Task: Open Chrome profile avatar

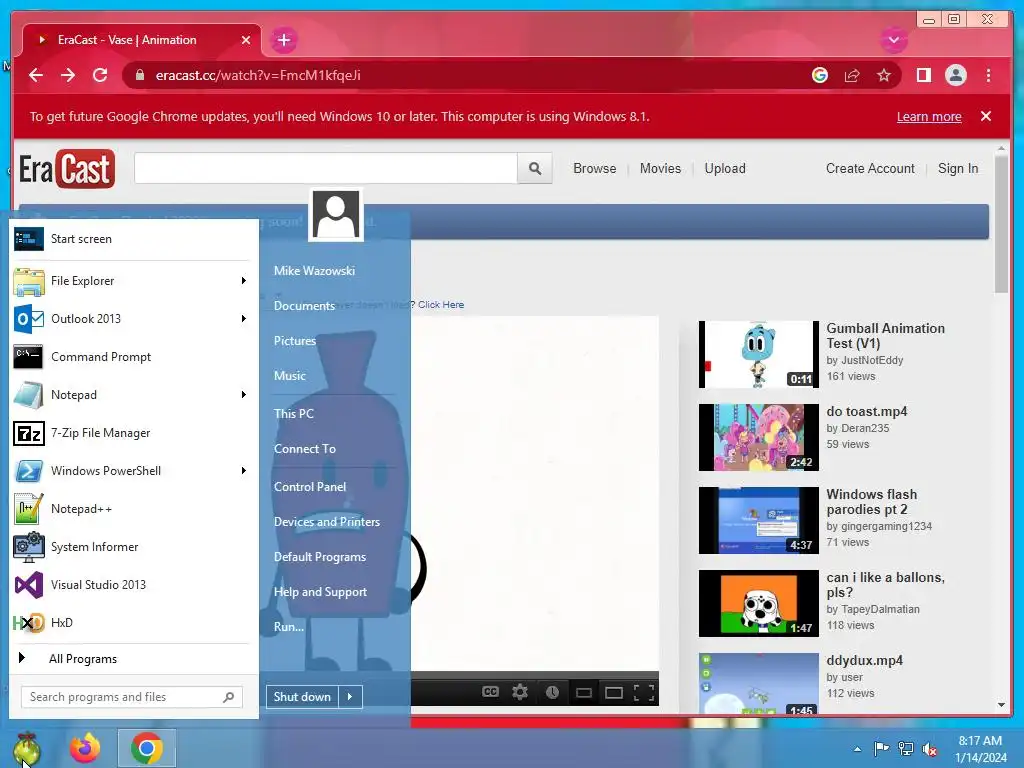Action: [x=955, y=75]
